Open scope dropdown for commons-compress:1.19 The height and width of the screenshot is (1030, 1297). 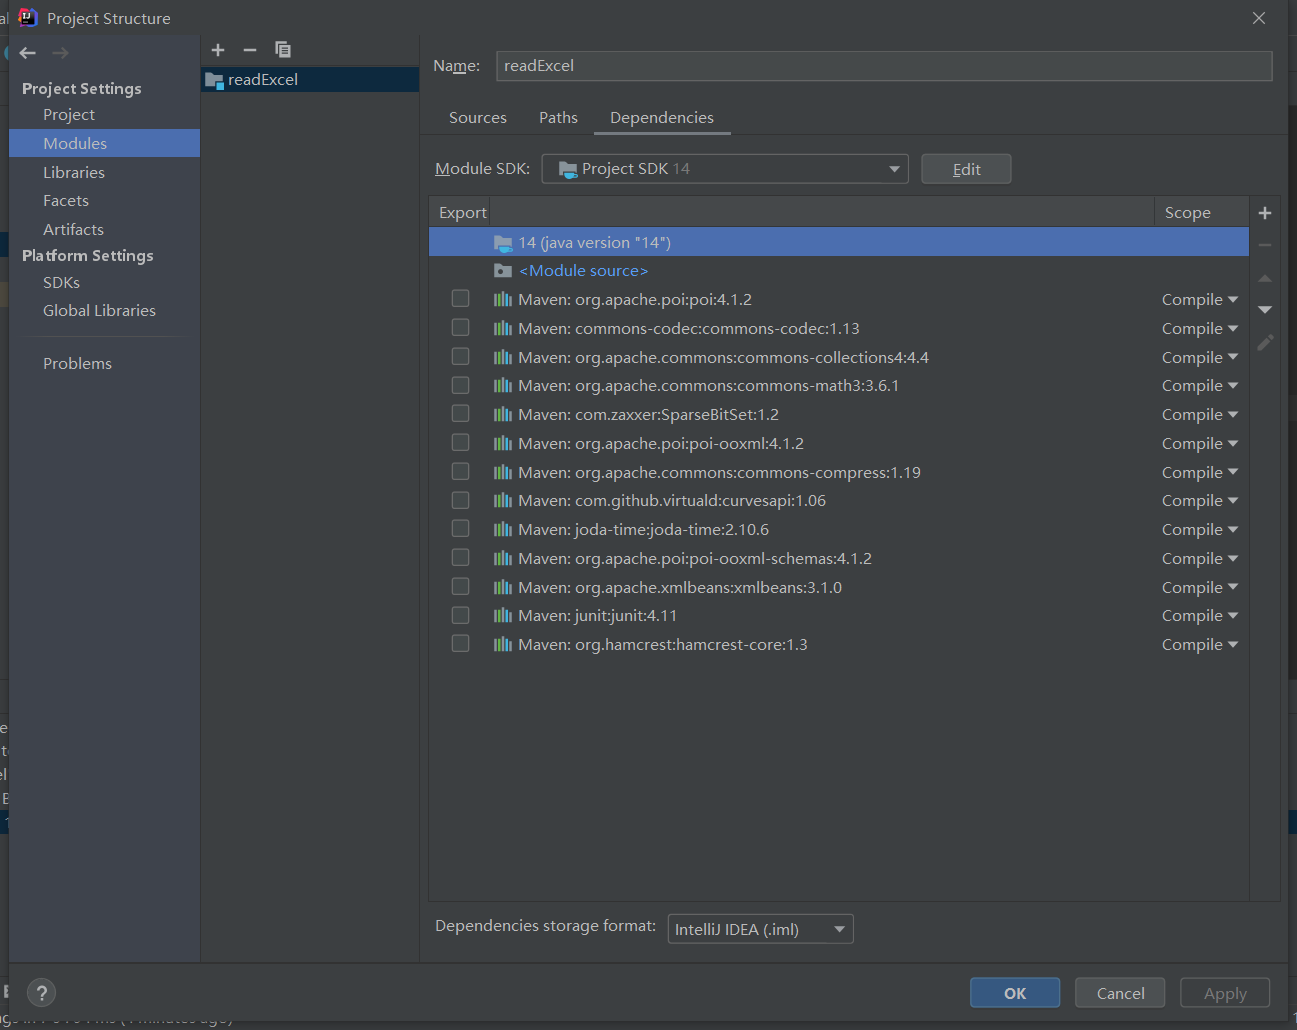click(1200, 472)
